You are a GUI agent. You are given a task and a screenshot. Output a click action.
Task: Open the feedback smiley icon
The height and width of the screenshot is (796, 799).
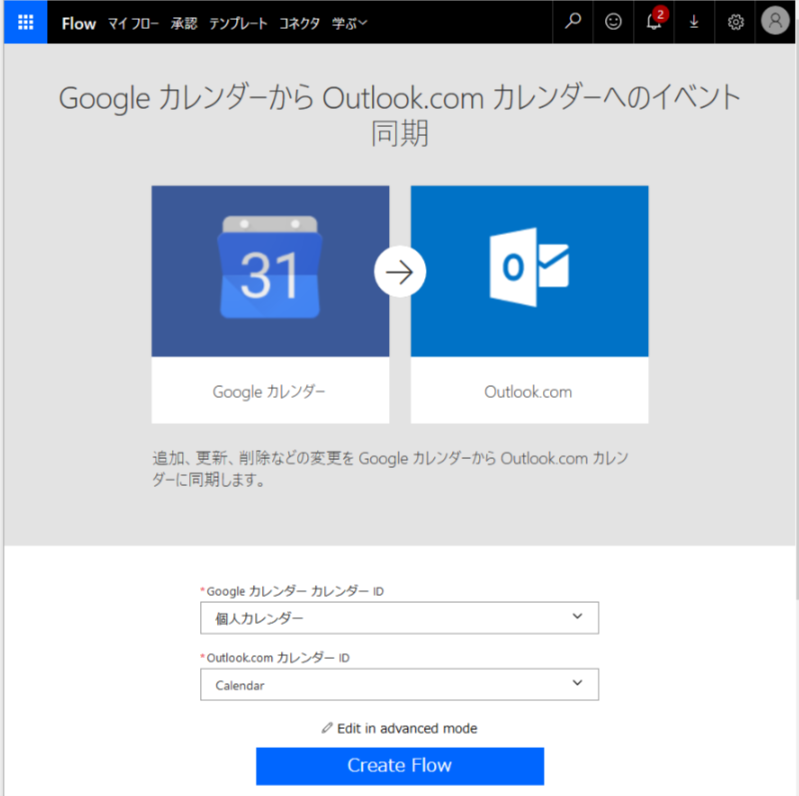coord(613,21)
